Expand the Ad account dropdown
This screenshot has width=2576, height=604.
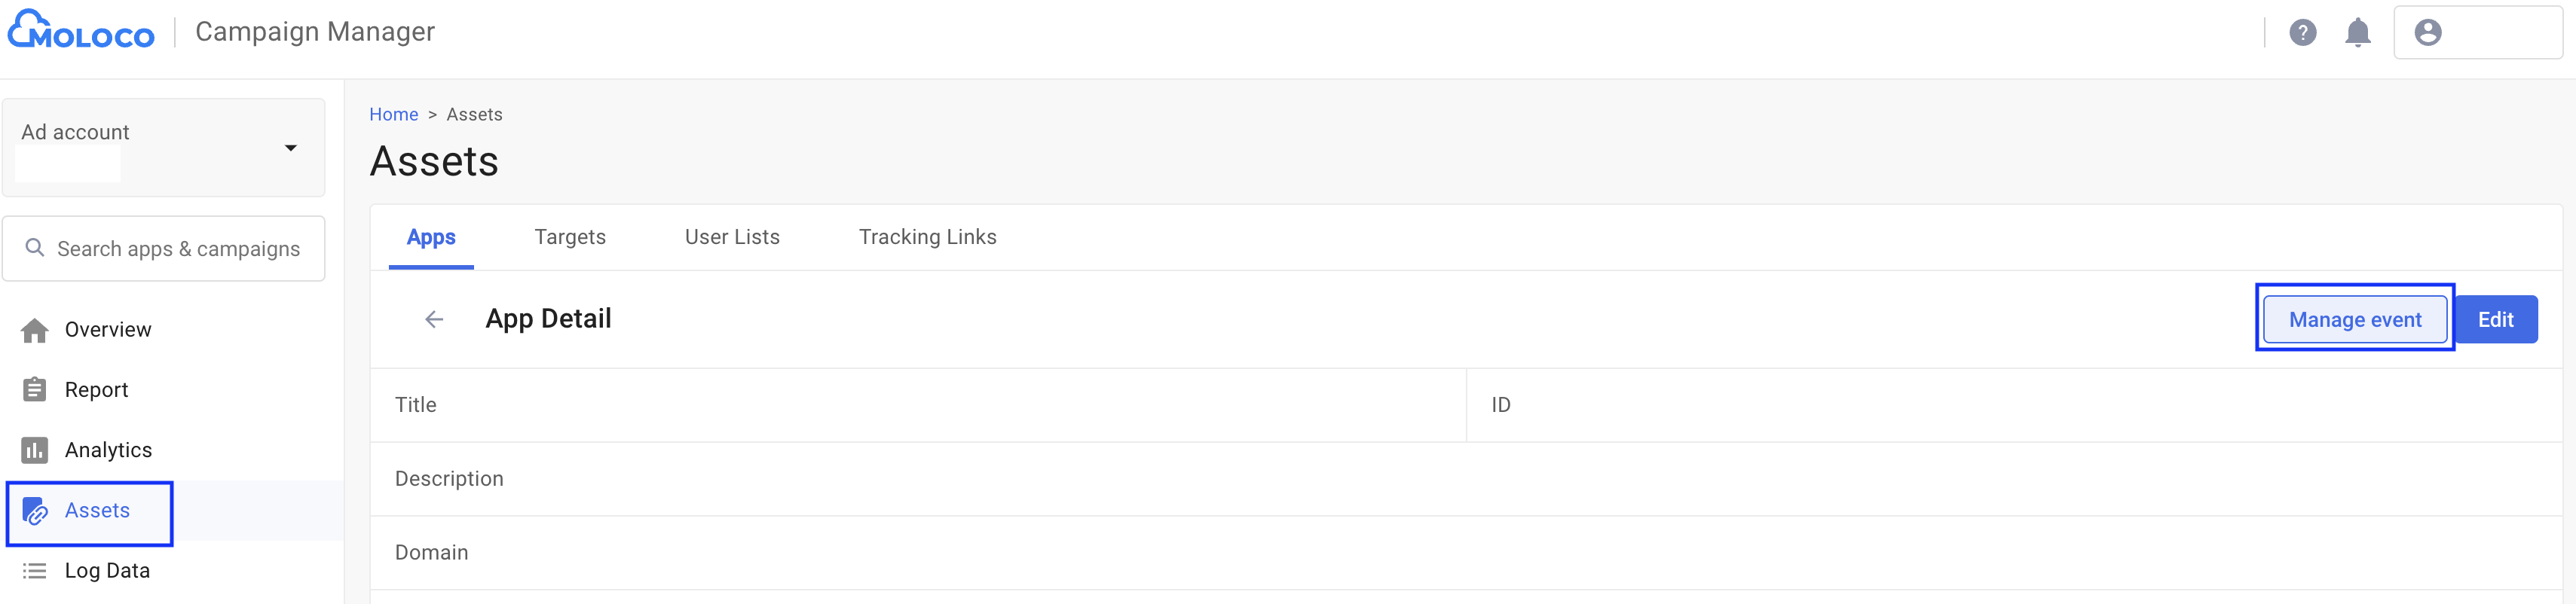290,147
